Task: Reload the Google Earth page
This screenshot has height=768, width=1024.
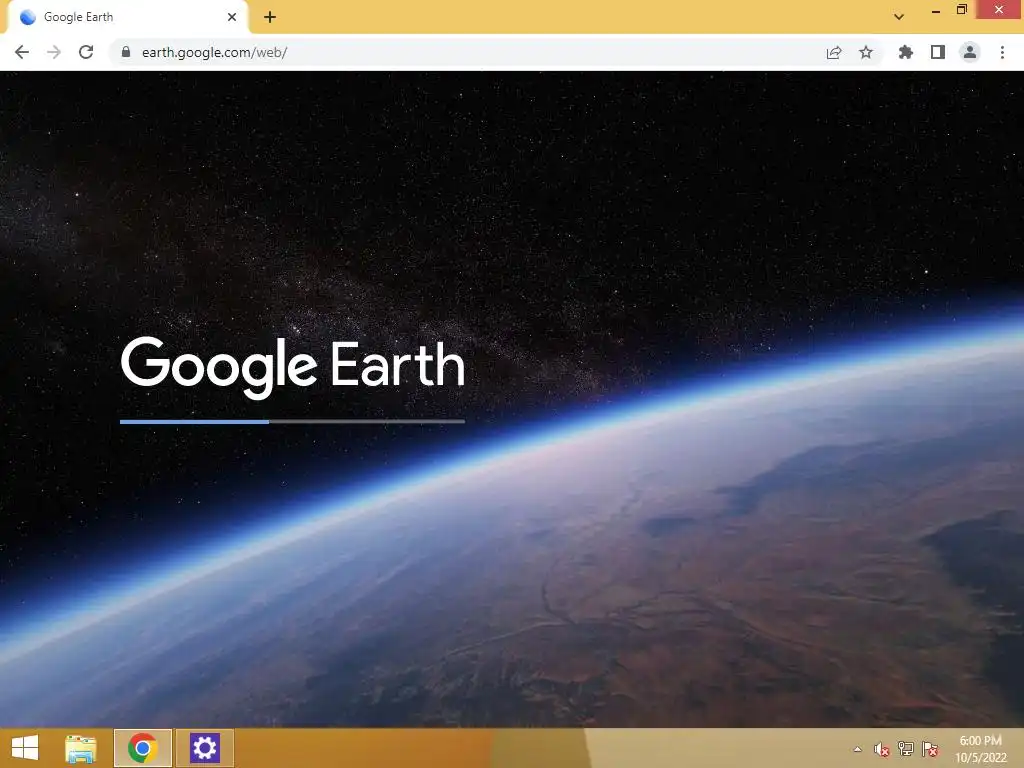Action: click(86, 52)
